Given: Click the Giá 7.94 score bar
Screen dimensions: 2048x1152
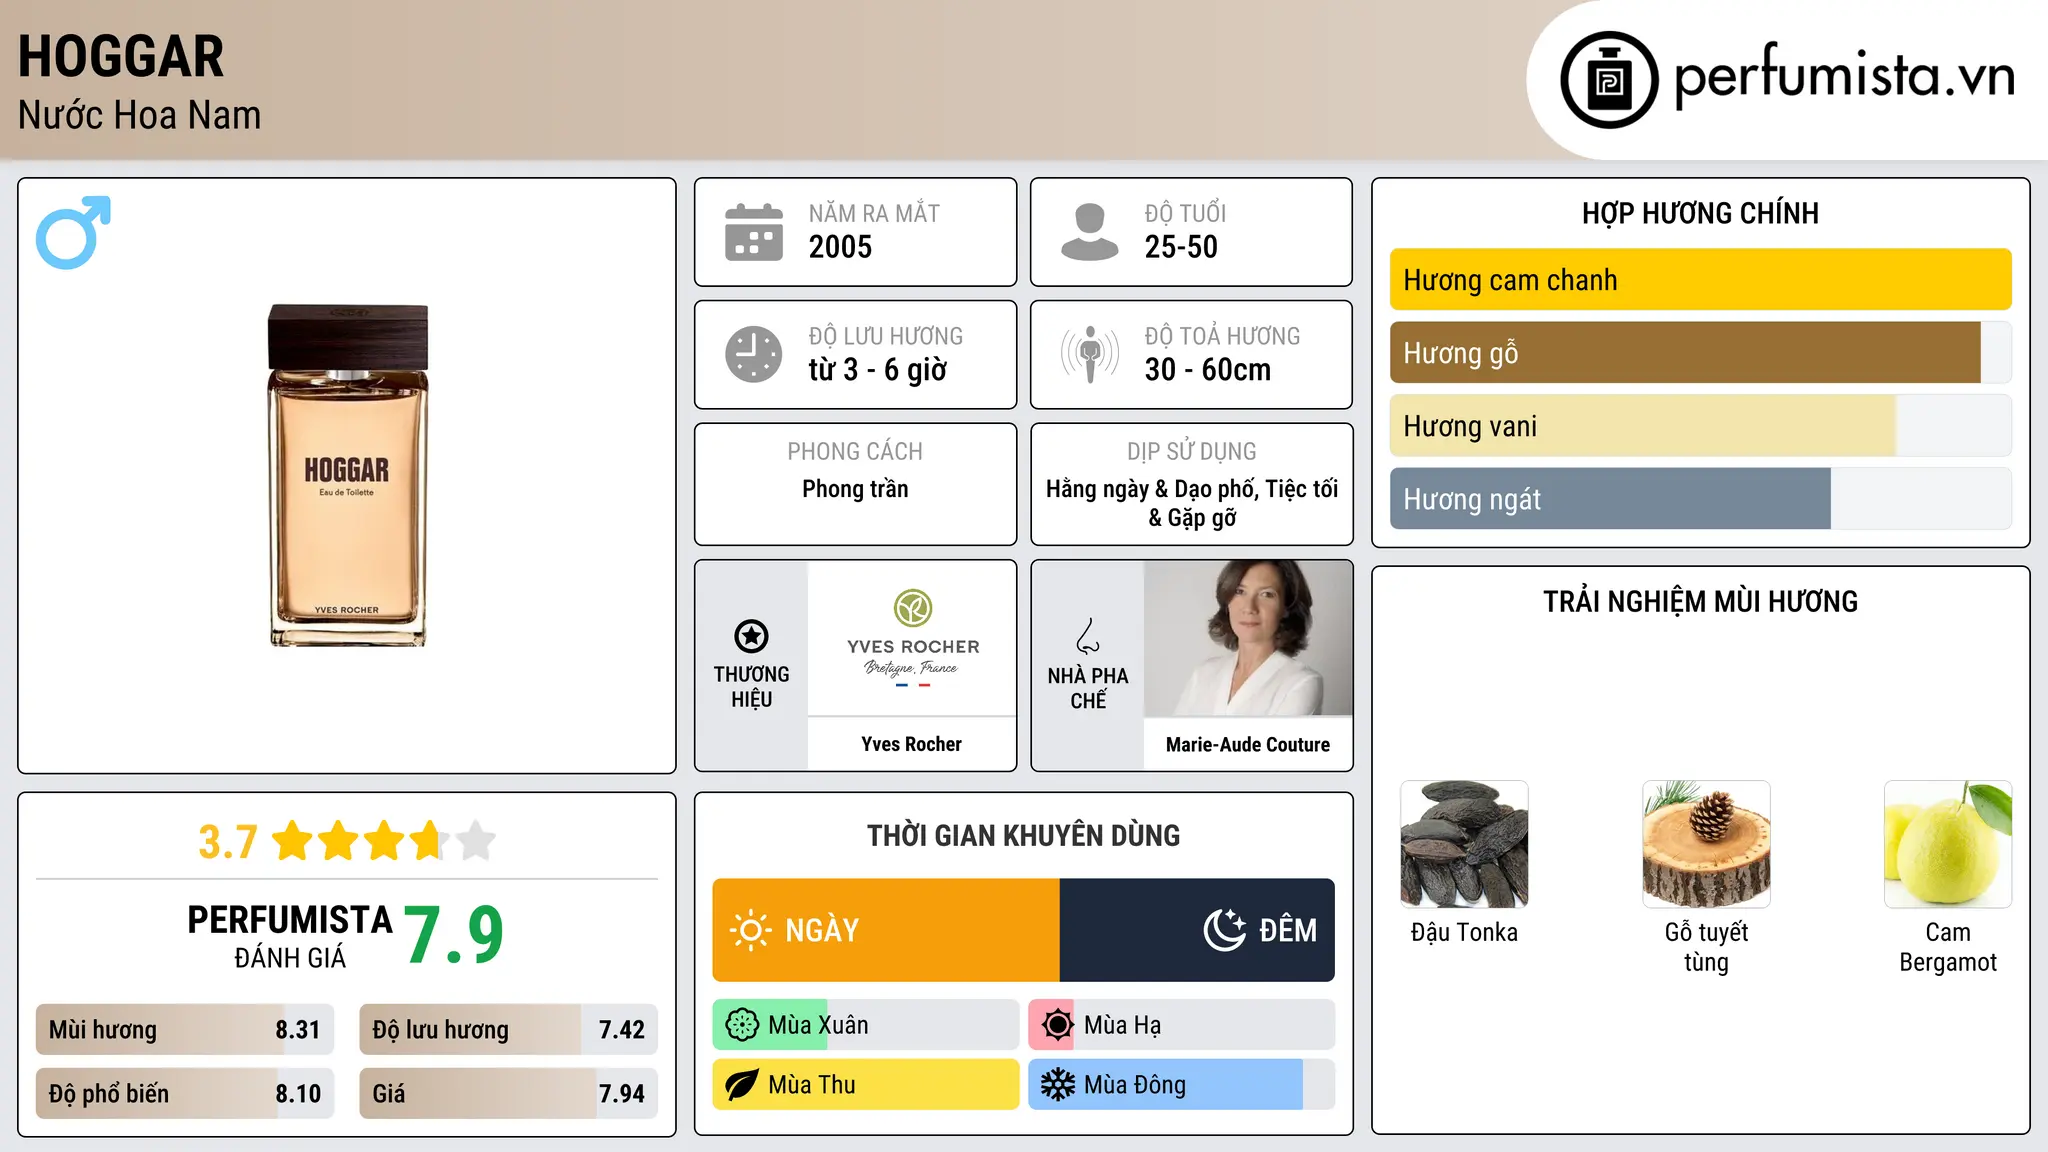Looking at the screenshot, I should 508,1093.
